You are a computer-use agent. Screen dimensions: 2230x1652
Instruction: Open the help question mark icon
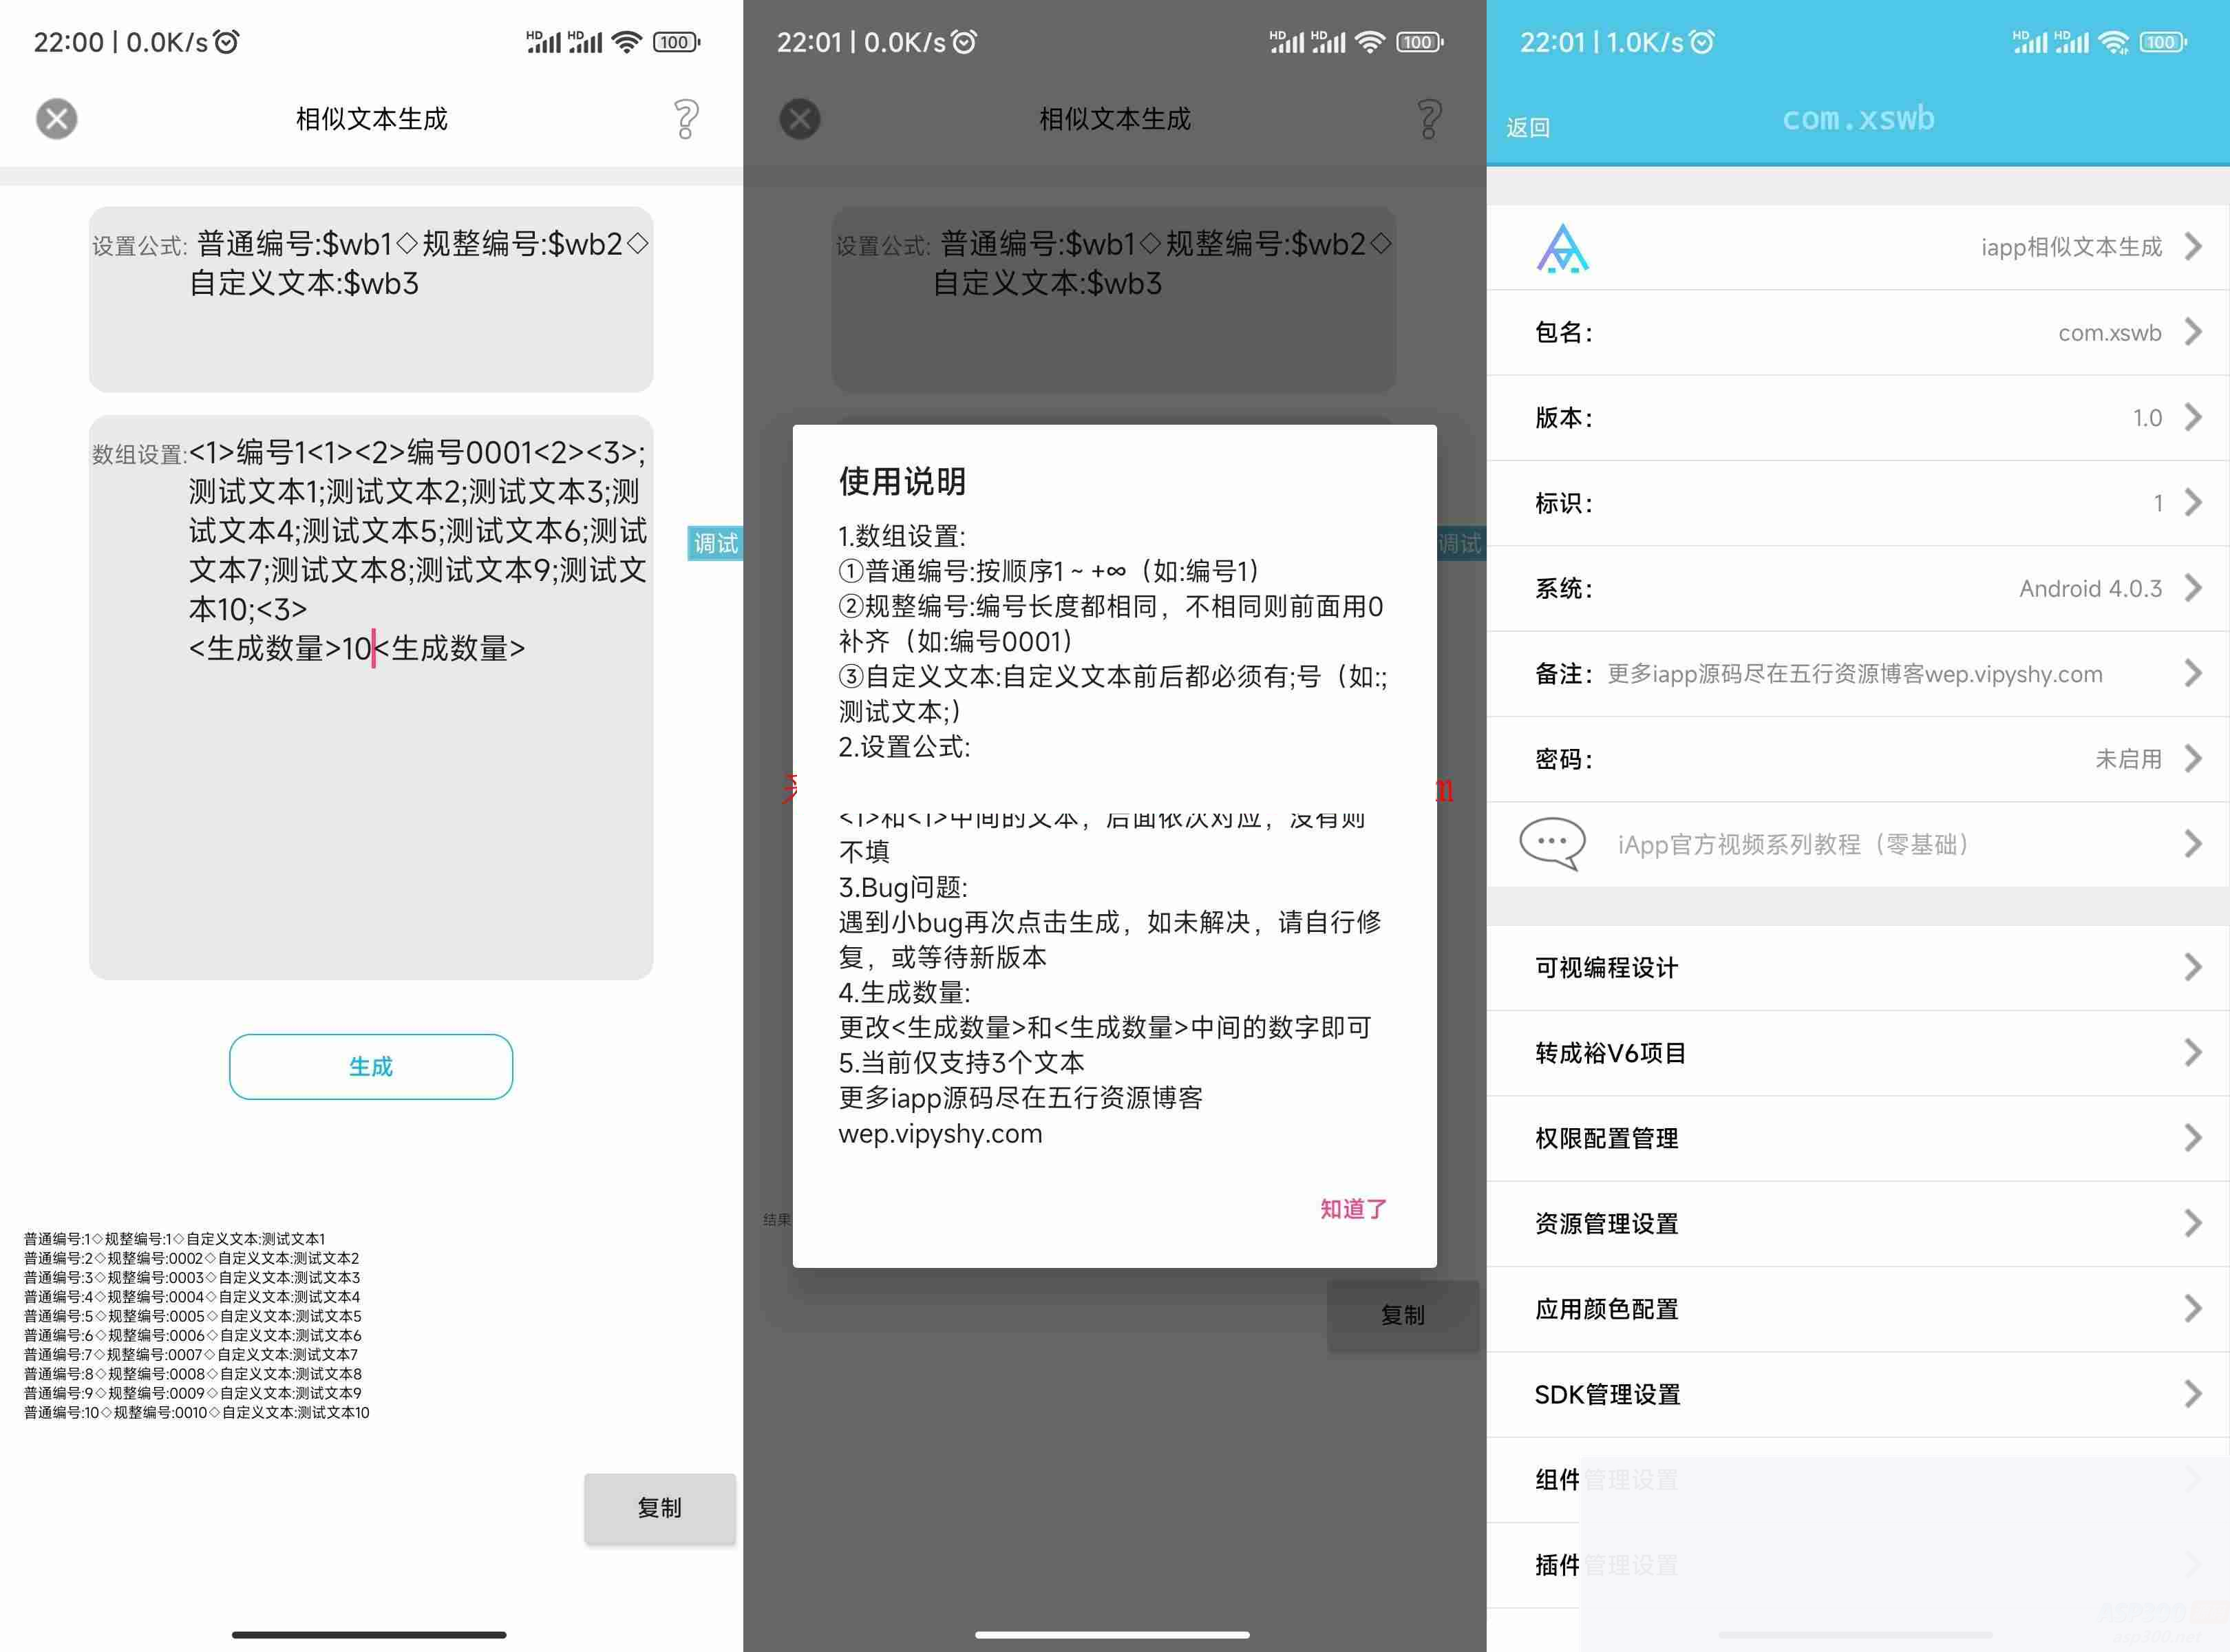pyautogui.click(x=686, y=118)
